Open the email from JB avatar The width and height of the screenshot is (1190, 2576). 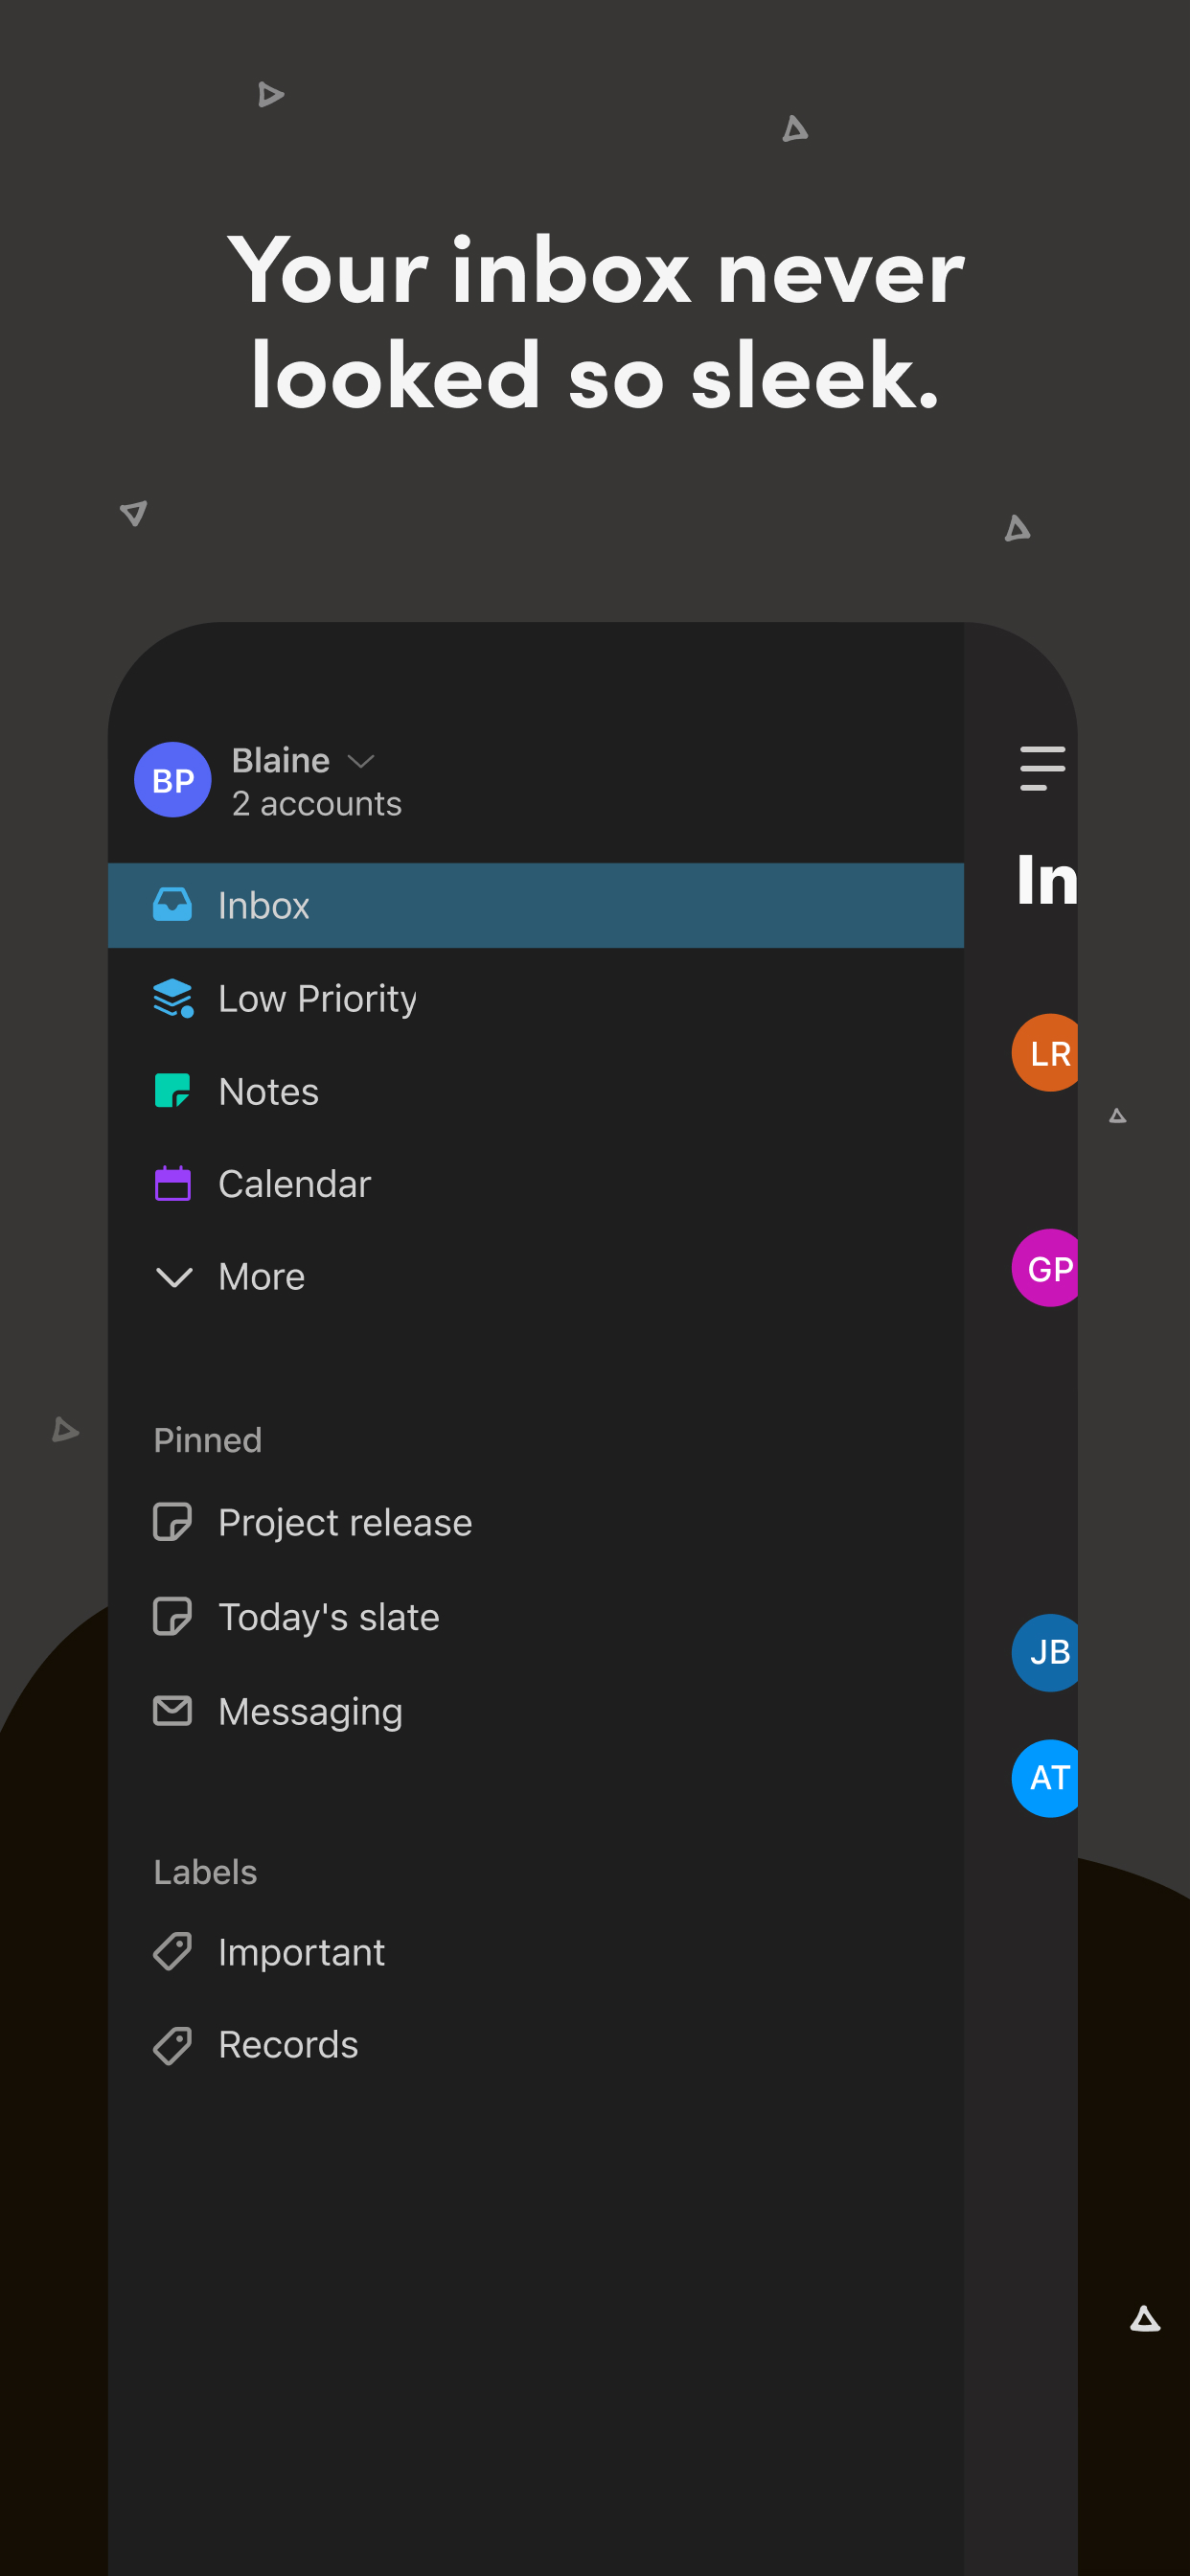(1046, 1652)
